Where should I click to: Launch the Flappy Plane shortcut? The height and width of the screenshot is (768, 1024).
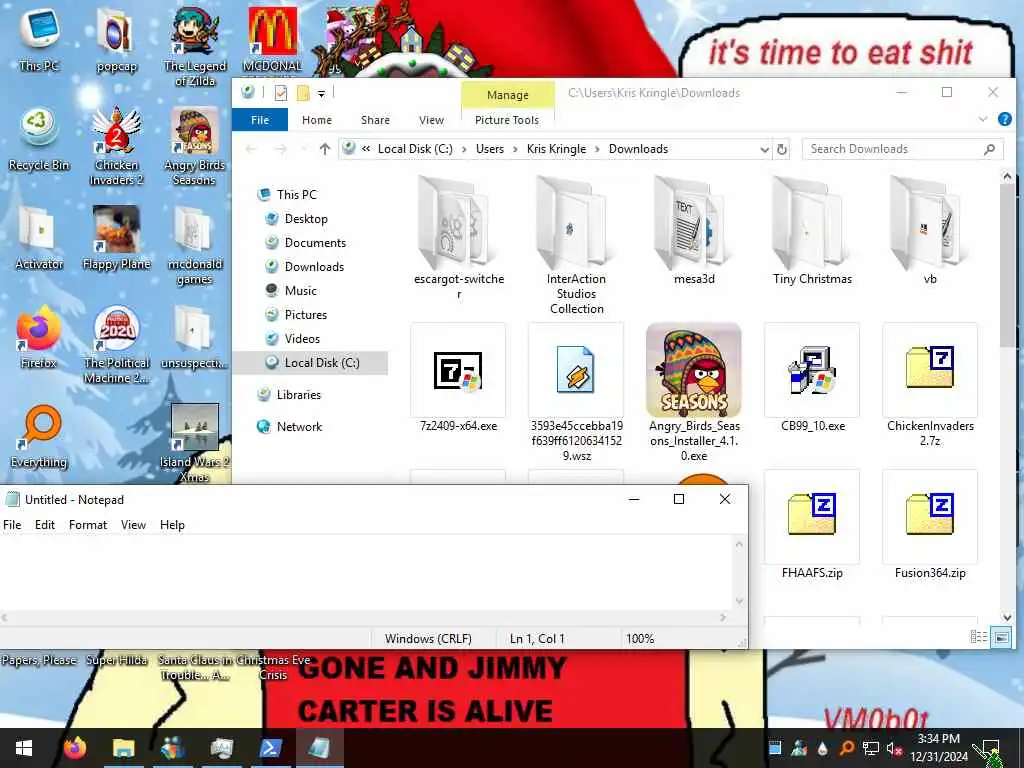(x=116, y=238)
